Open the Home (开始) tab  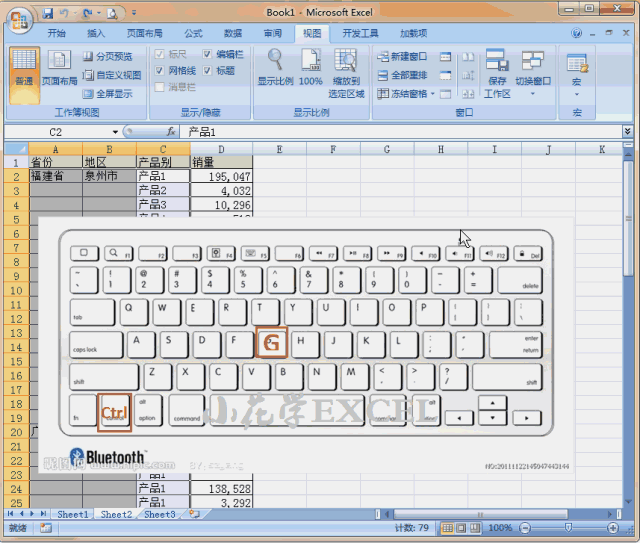[56, 33]
